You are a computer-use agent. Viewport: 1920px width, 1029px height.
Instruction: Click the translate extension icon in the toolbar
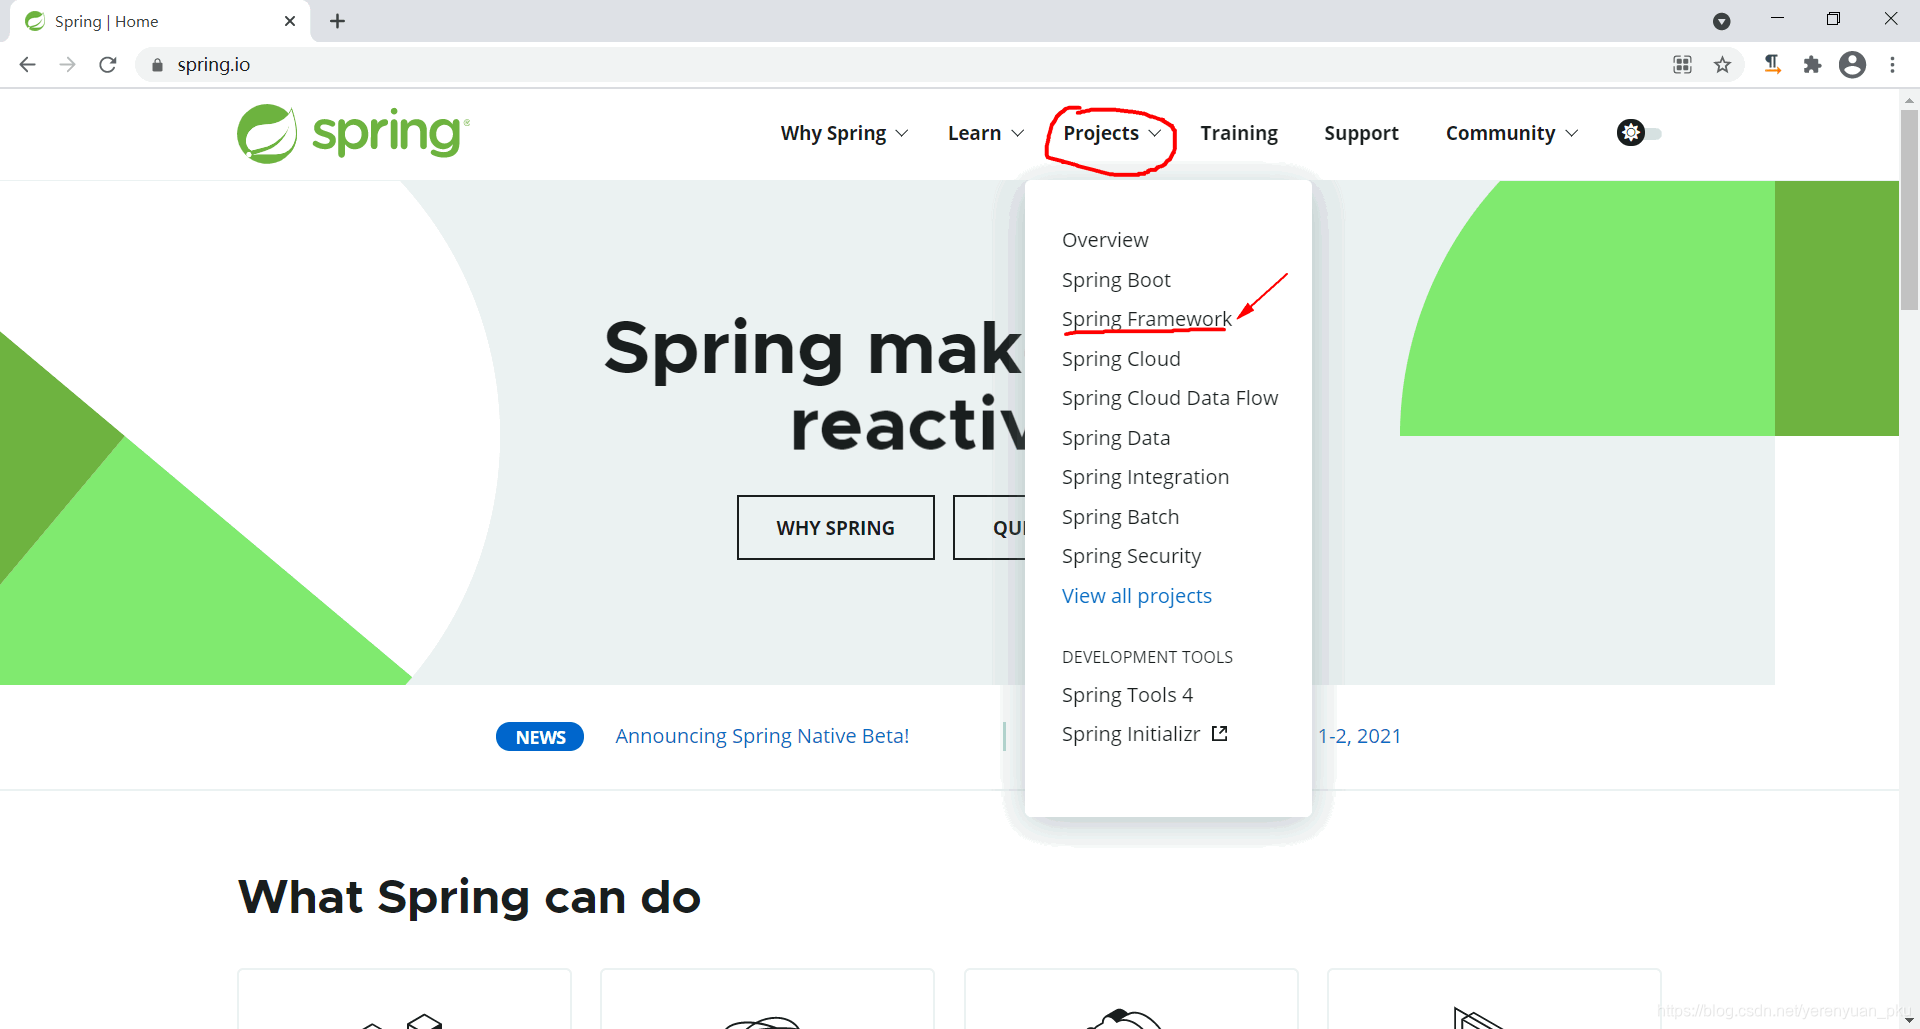tap(1772, 65)
